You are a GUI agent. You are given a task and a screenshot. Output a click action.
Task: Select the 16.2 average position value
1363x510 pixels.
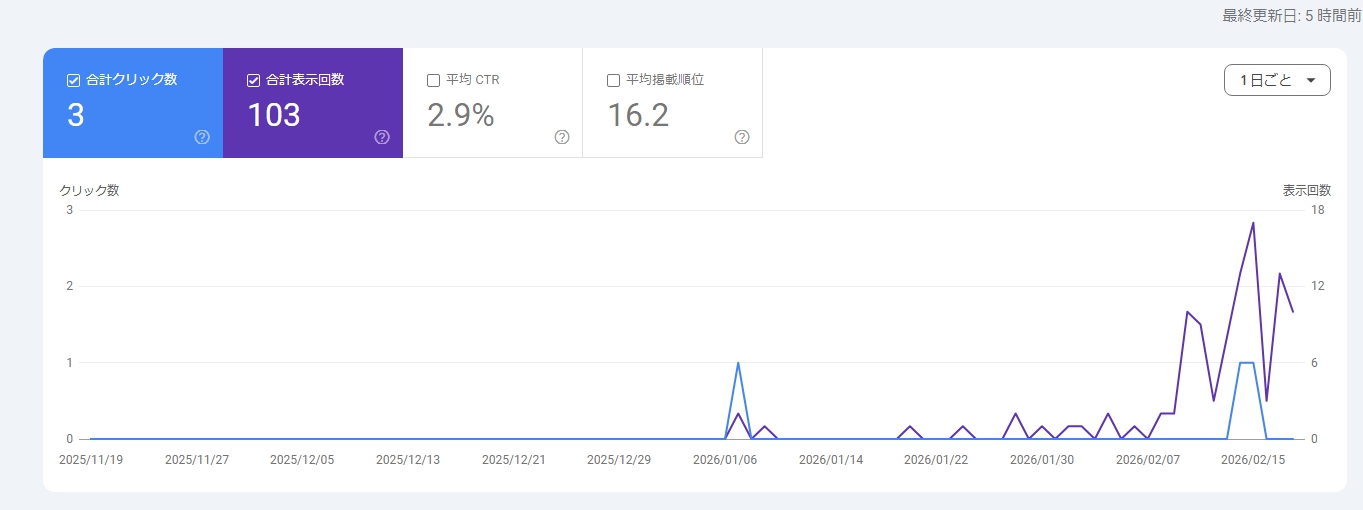tap(638, 116)
